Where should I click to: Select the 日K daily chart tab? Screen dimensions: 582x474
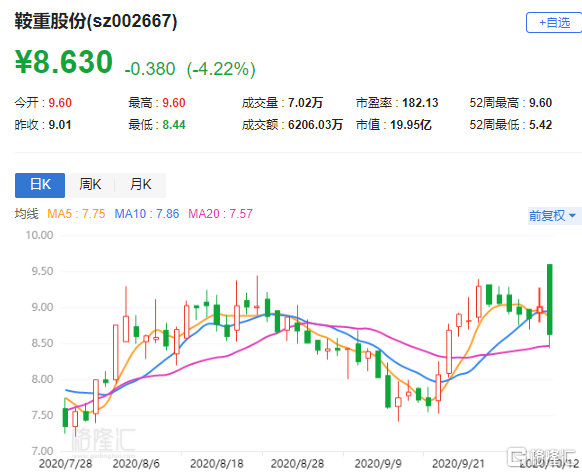40,185
